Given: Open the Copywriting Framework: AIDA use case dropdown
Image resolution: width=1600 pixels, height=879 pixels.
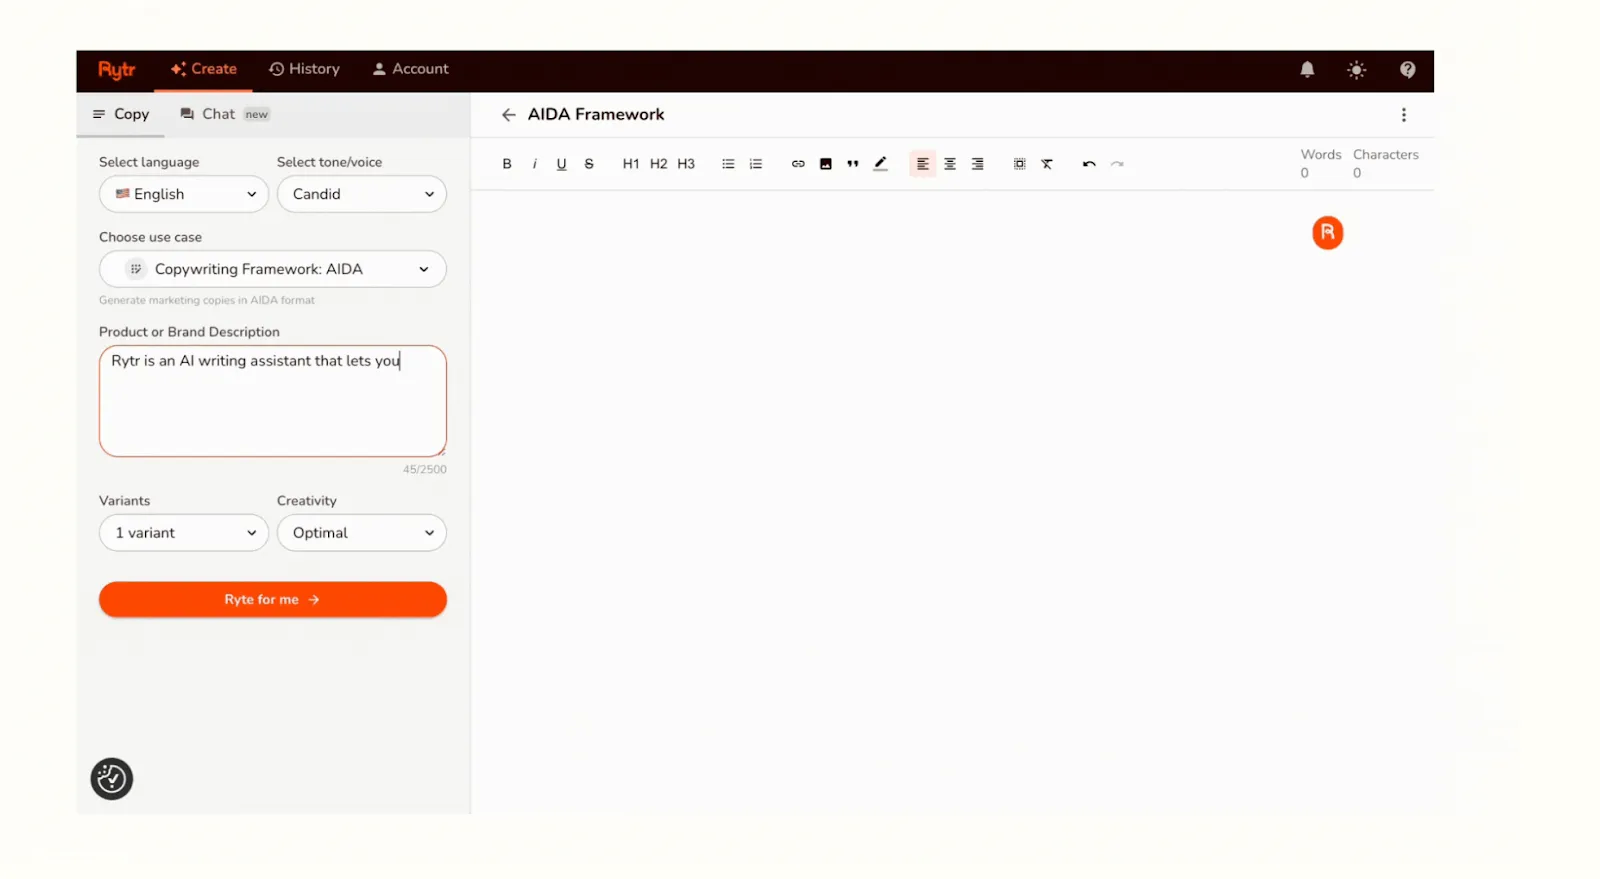Looking at the screenshot, I should [x=273, y=269].
